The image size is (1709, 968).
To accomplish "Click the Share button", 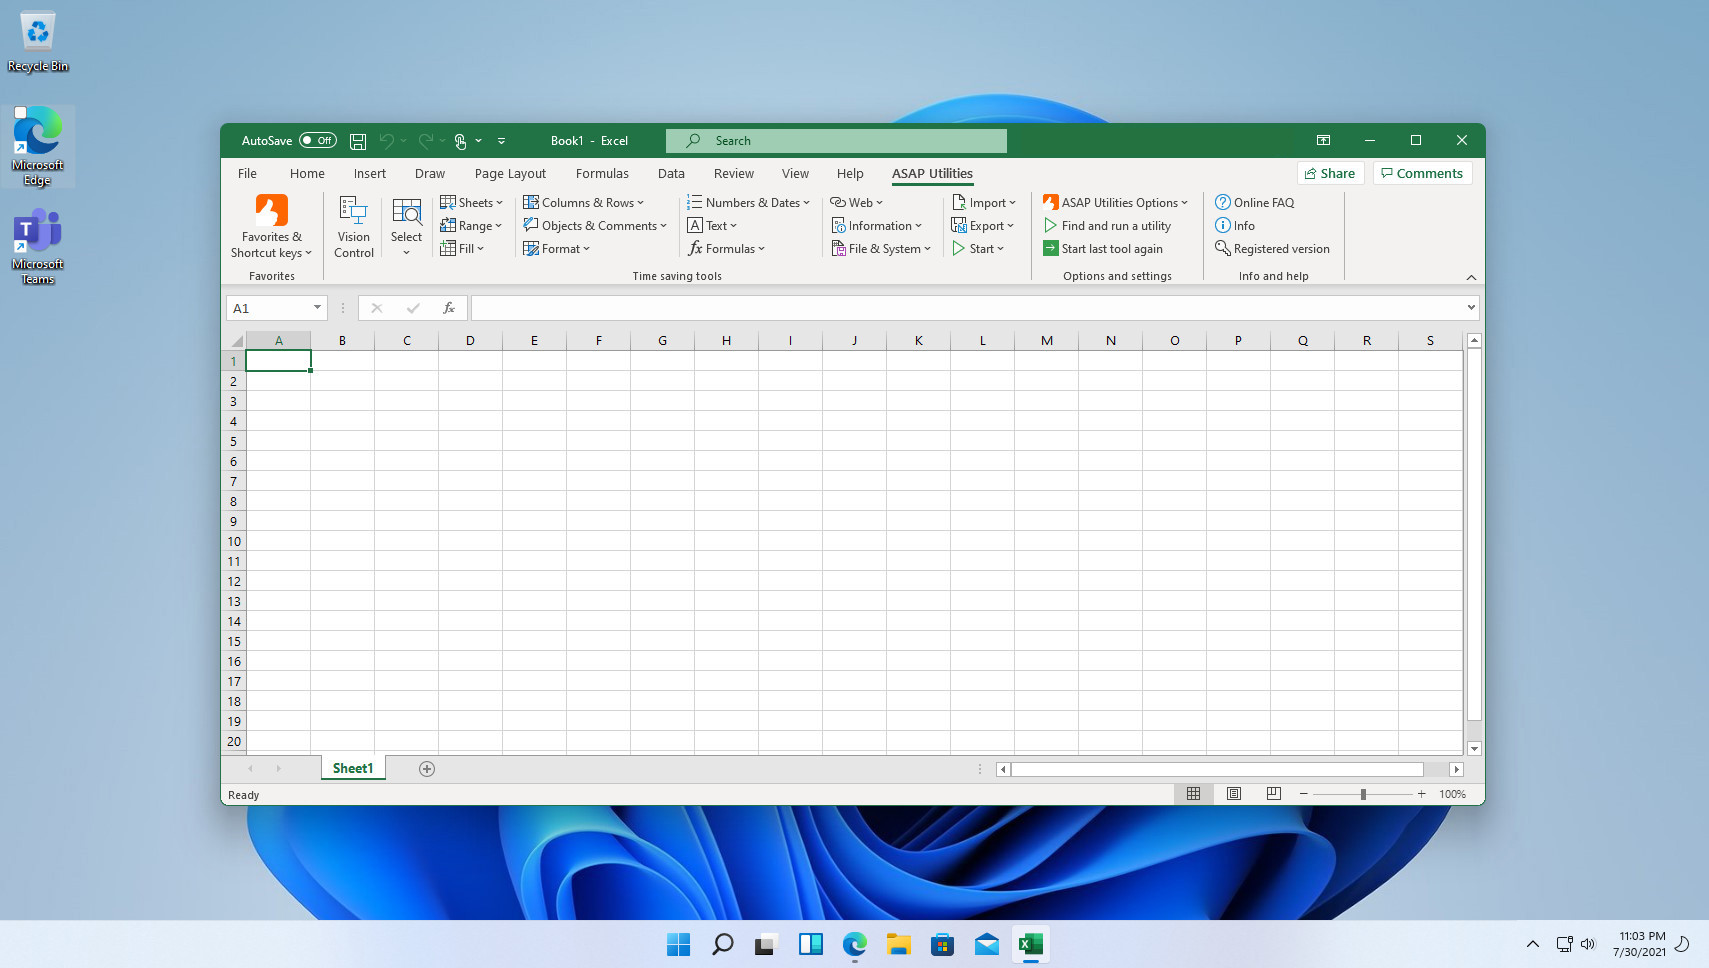I will point(1330,173).
